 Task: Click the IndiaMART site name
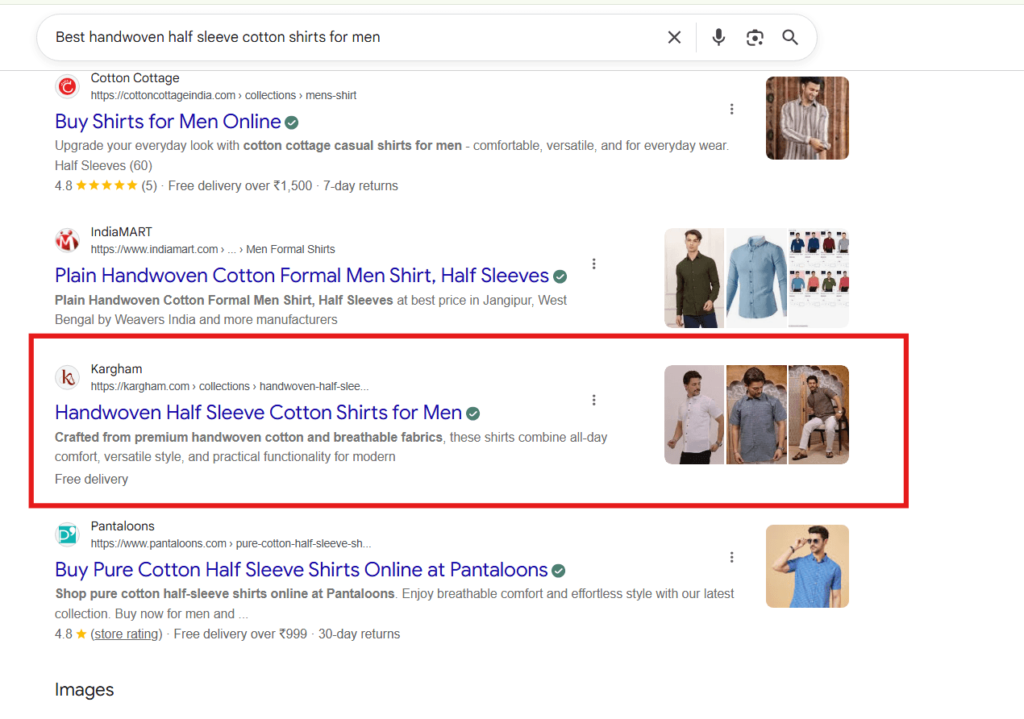click(121, 232)
